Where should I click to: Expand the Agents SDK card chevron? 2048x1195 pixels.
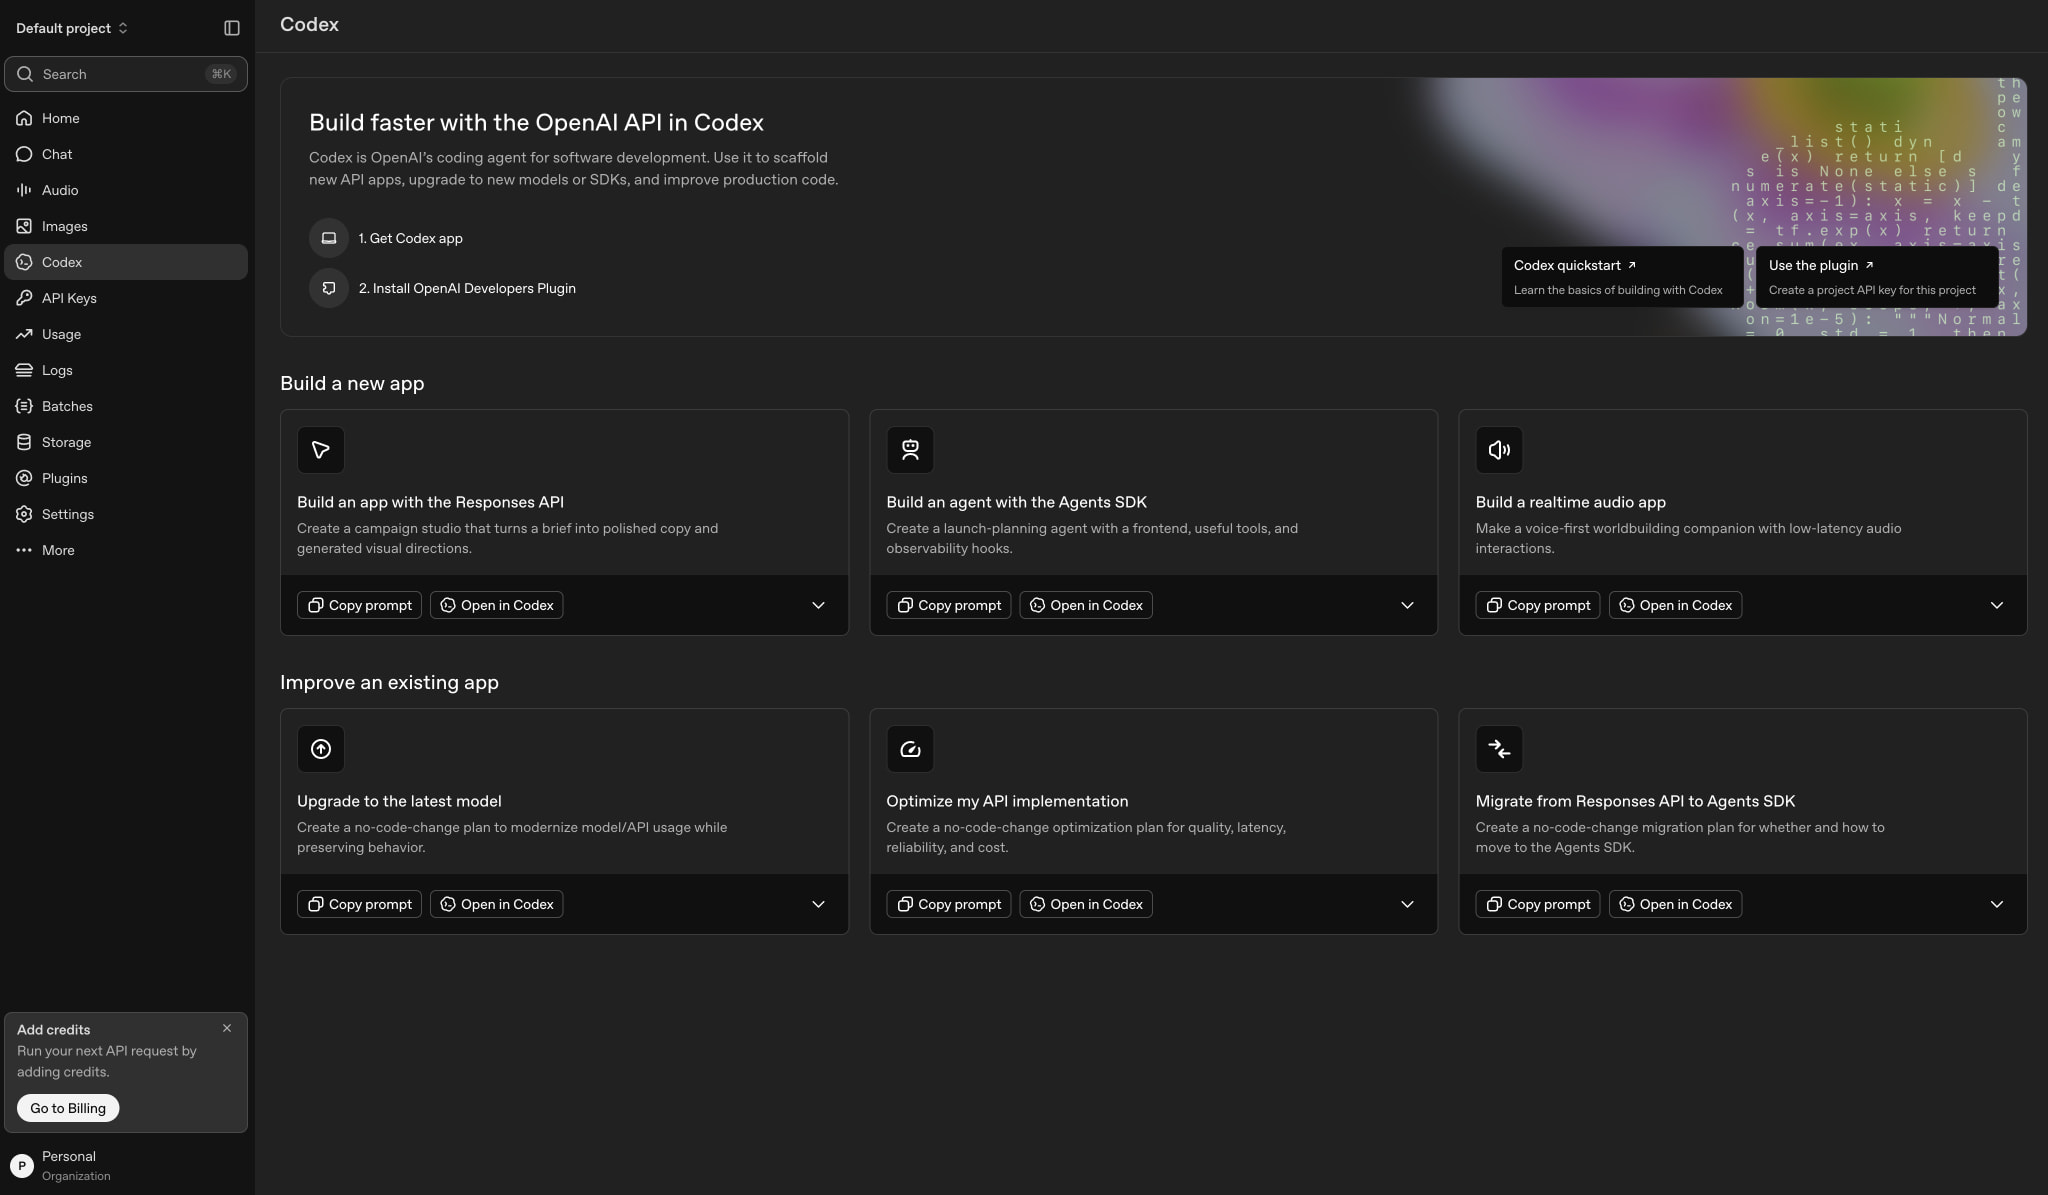[1407, 605]
